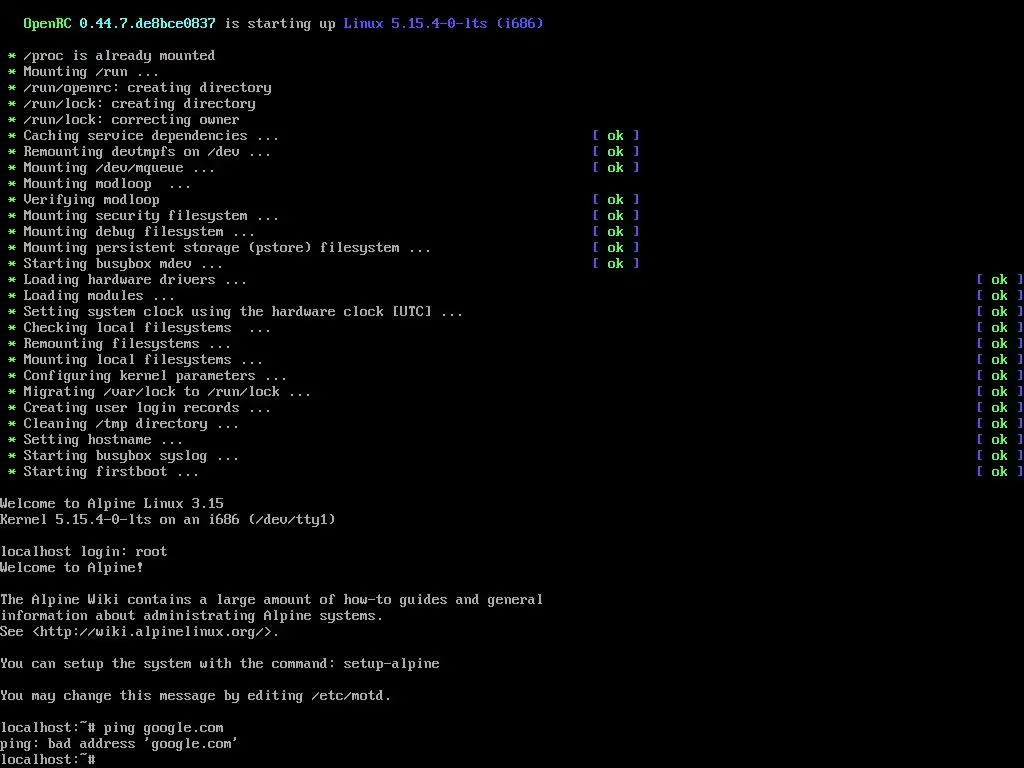Click the 'Mounting /run ...' line
The image size is (1024, 768).
pyautogui.click(x=91, y=72)
